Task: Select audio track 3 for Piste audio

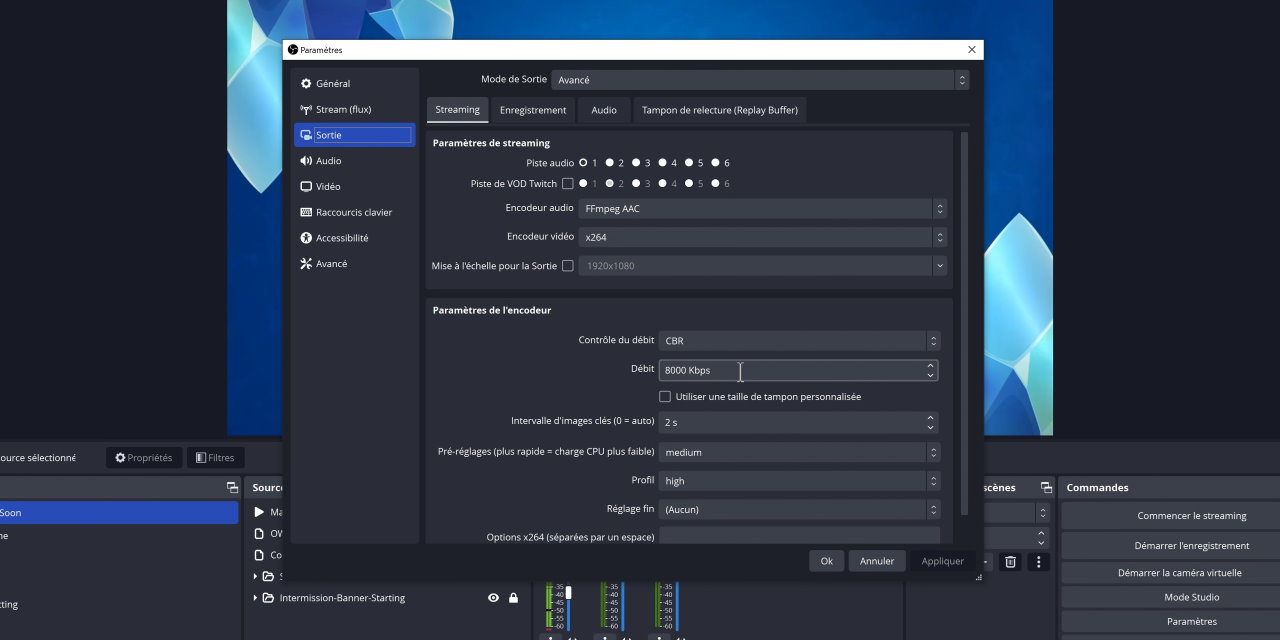Action: point(635,163)
